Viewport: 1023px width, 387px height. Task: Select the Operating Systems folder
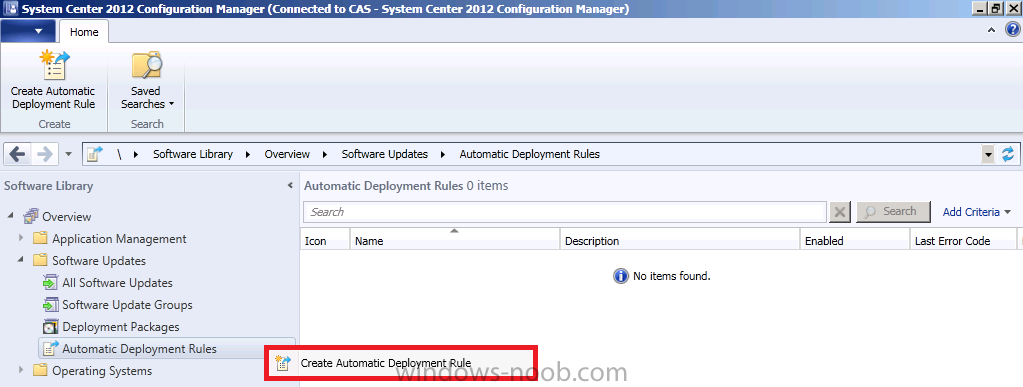[x=102, y=371]
